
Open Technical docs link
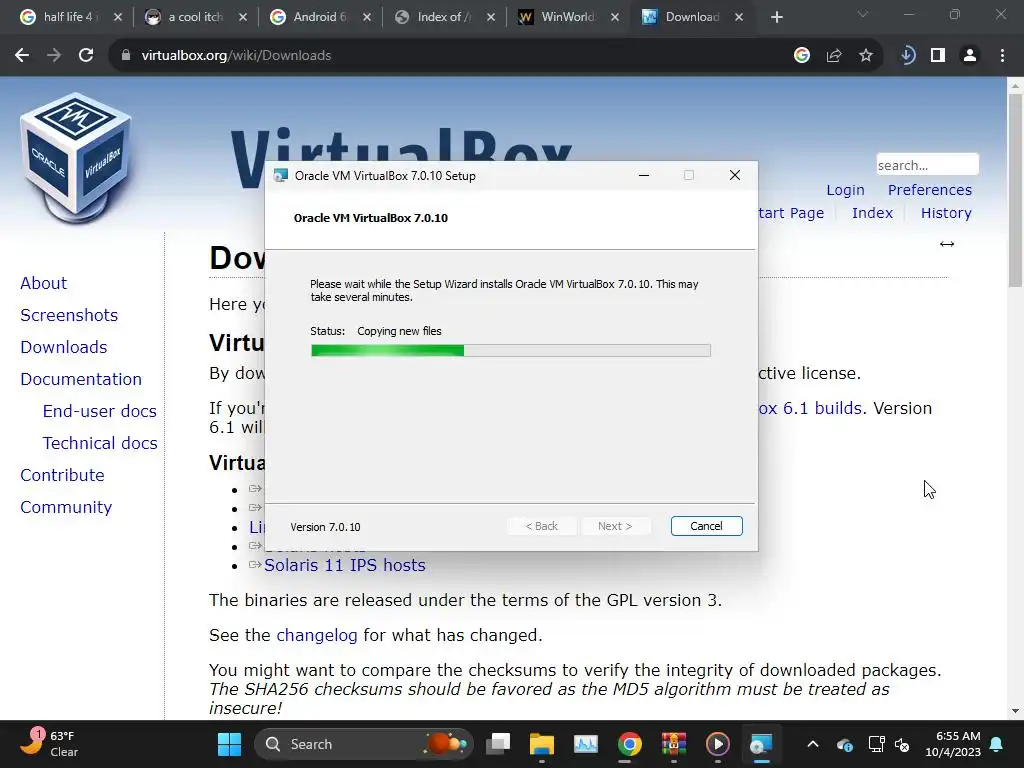[100, 443]
